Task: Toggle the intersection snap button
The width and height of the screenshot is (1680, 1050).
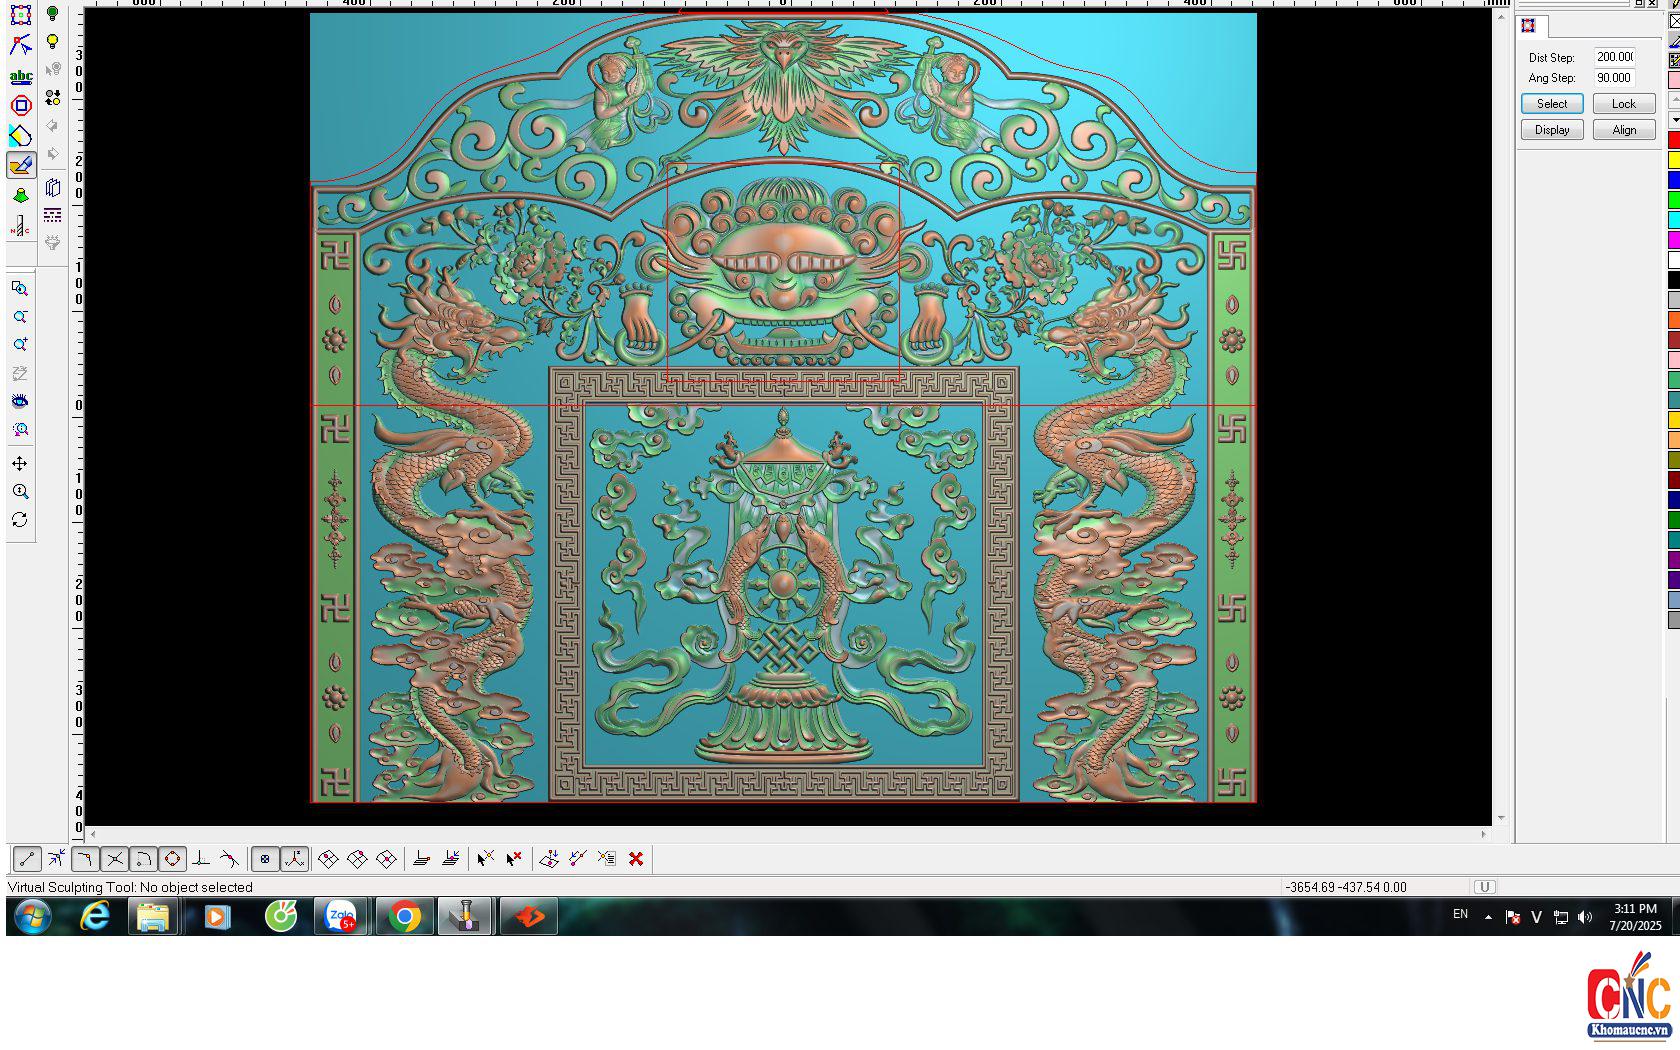Action: point(115,859)
